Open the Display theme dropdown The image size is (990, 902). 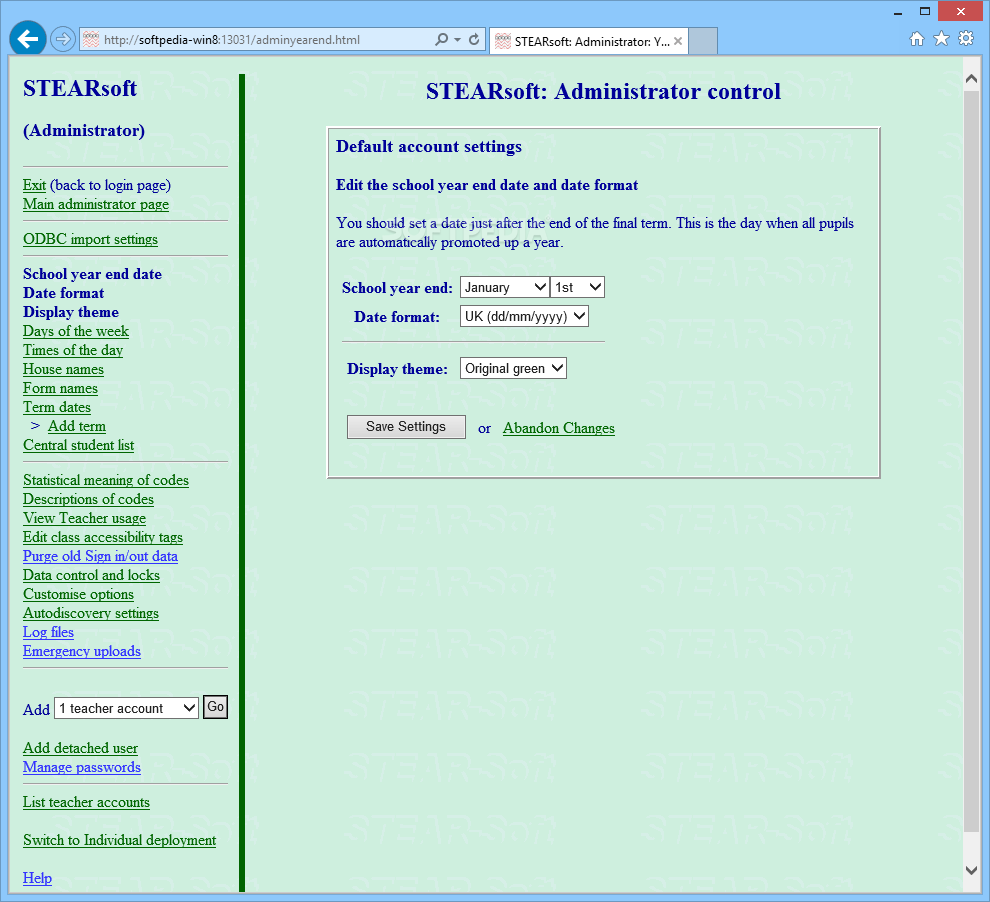point(513,369)
